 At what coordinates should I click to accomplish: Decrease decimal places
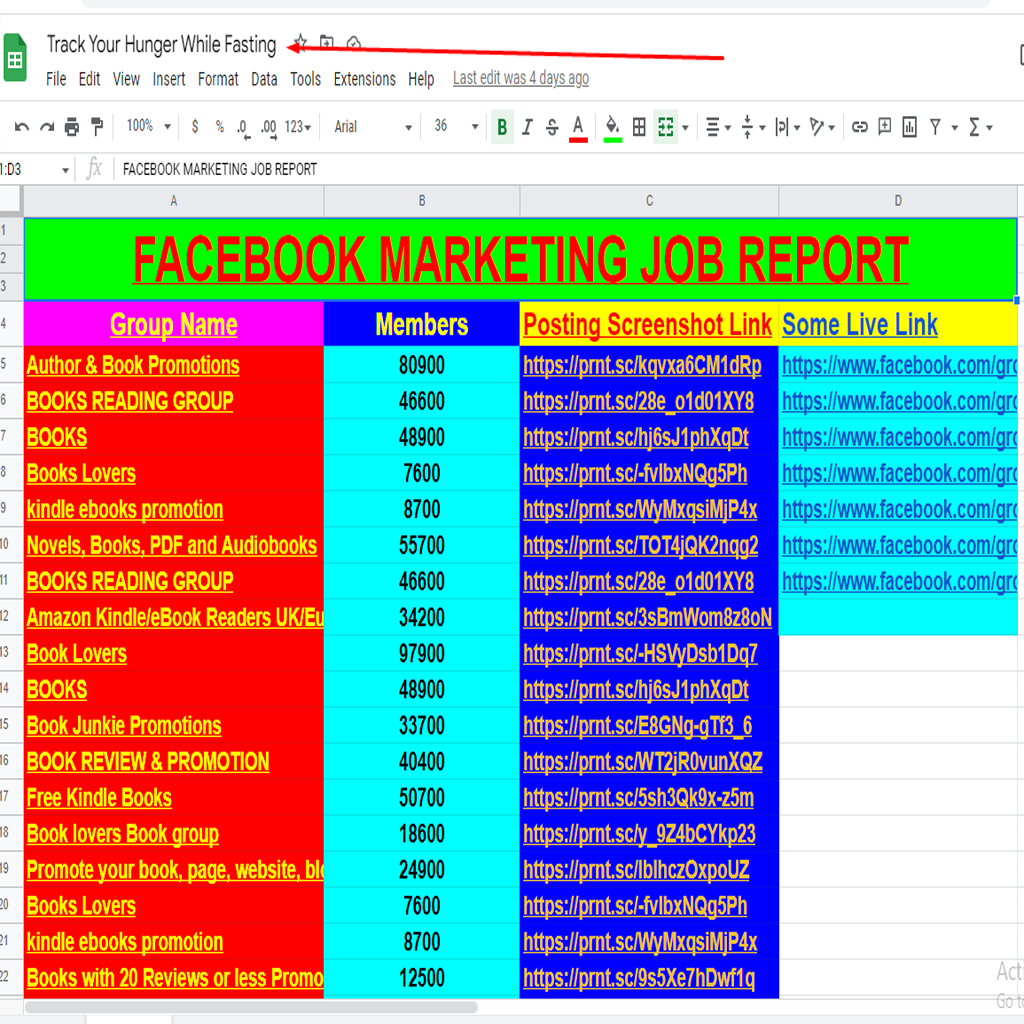coord(243,127)
